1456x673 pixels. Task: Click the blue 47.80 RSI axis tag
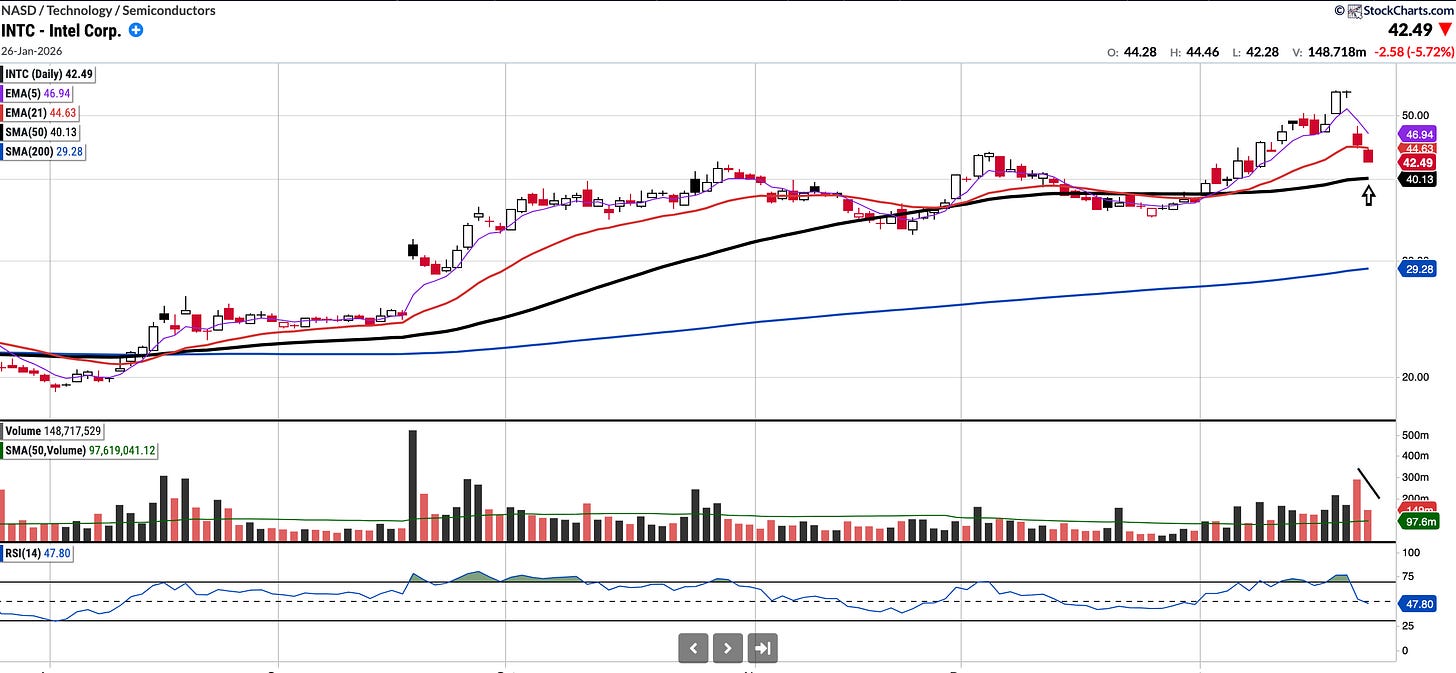tap(1418, 603)
